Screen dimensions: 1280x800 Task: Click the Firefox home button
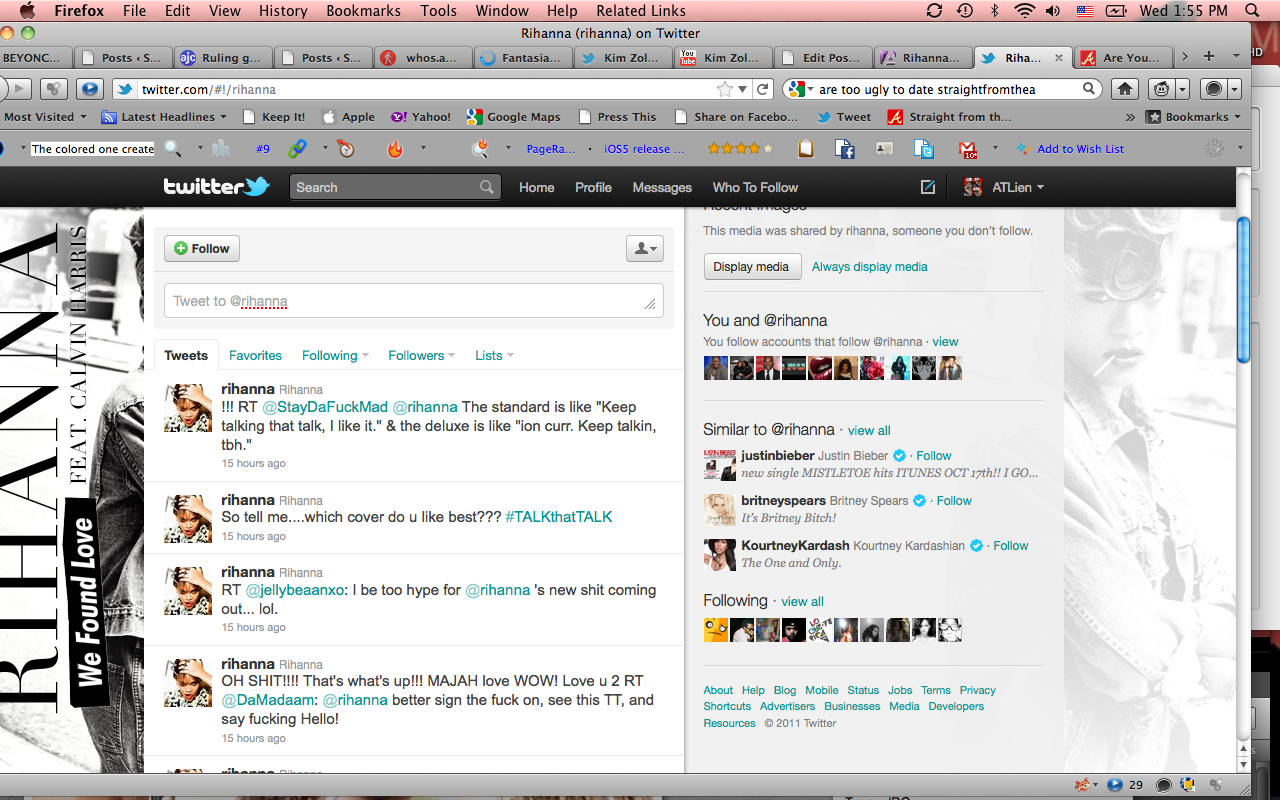click(1125, 89)
